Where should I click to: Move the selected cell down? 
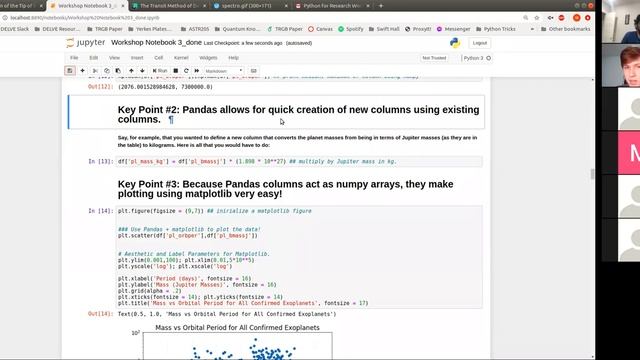coord(142,71)
